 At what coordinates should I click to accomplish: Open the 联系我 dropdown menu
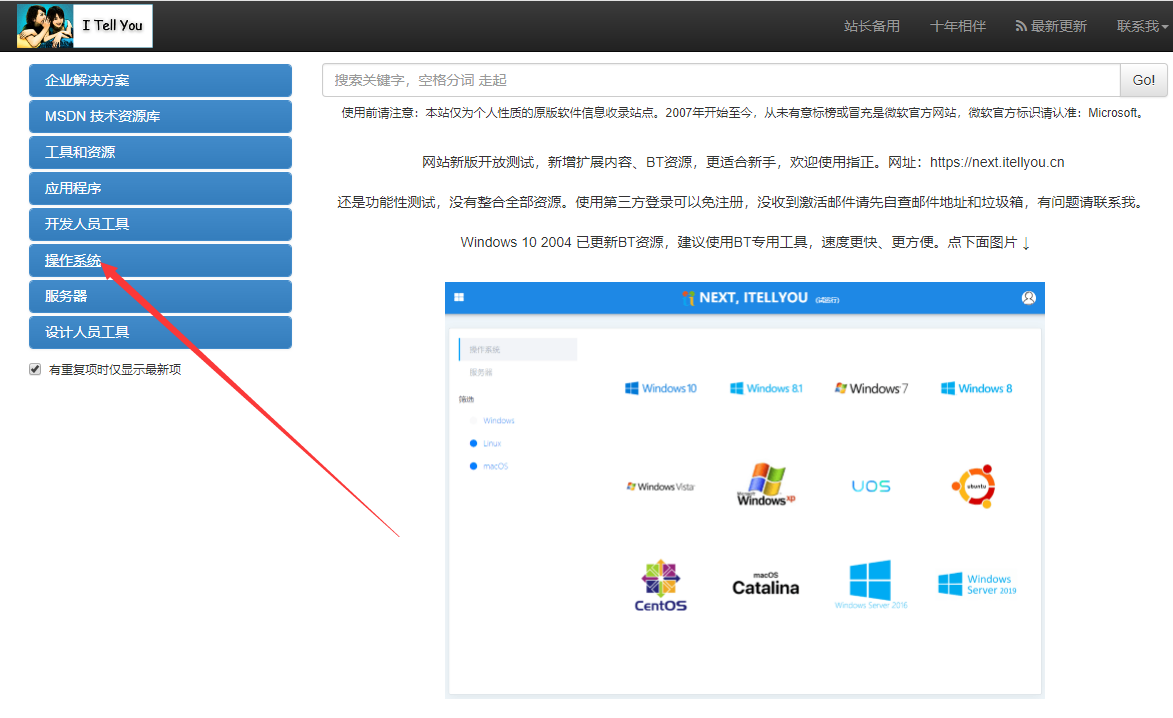click(x=1139, y=26)
